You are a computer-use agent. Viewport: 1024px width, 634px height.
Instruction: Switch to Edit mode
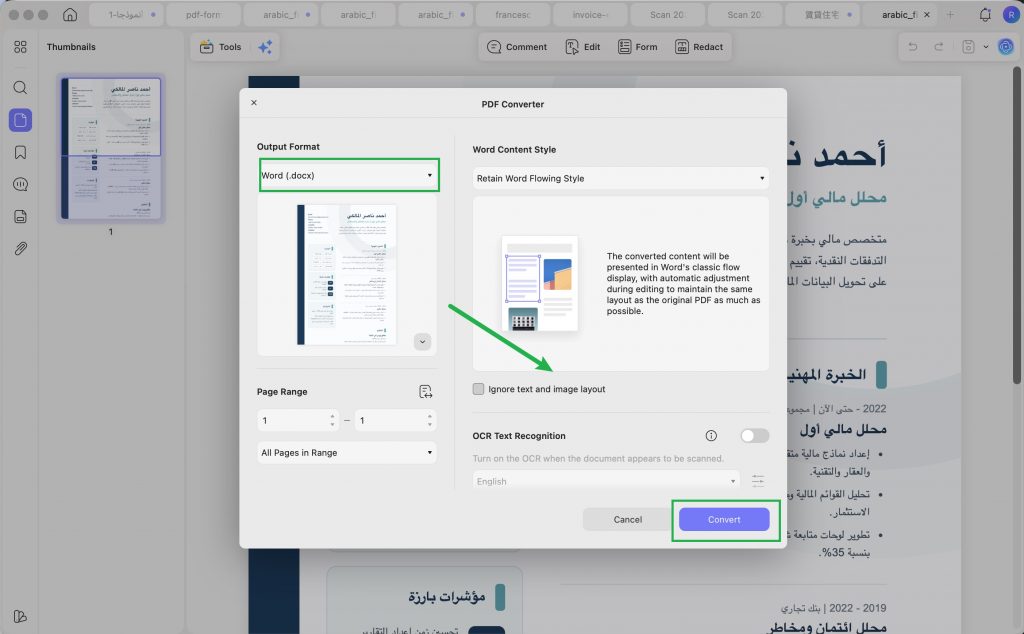(583, 47)
